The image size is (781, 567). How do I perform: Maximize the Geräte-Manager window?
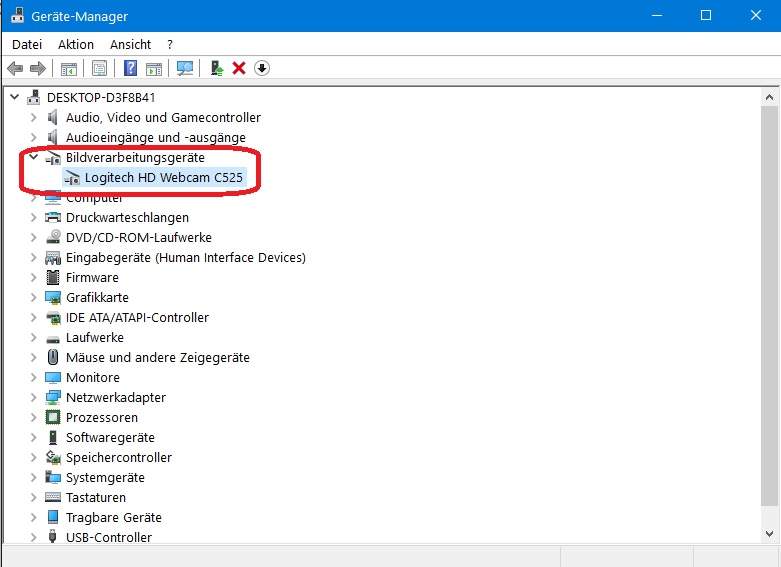click(x=706, y=15)
